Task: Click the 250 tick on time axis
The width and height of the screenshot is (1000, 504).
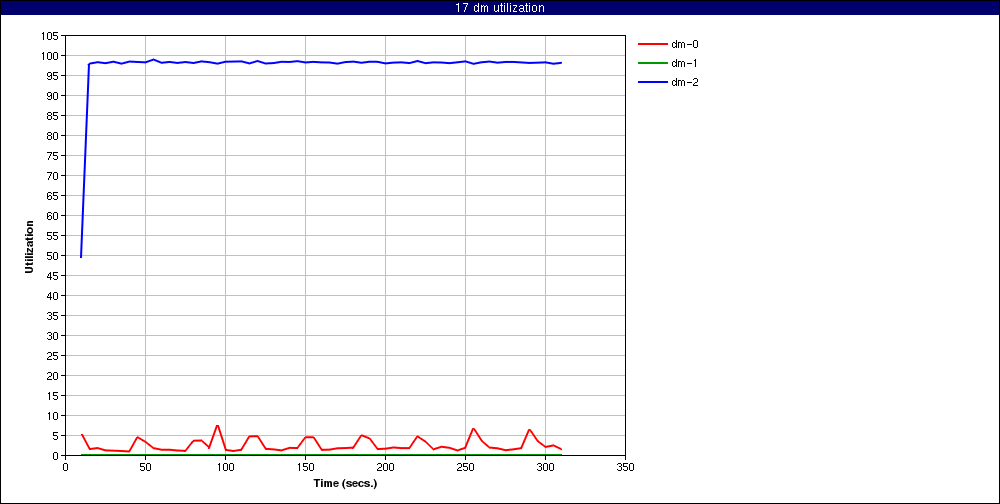Action: 465,467
